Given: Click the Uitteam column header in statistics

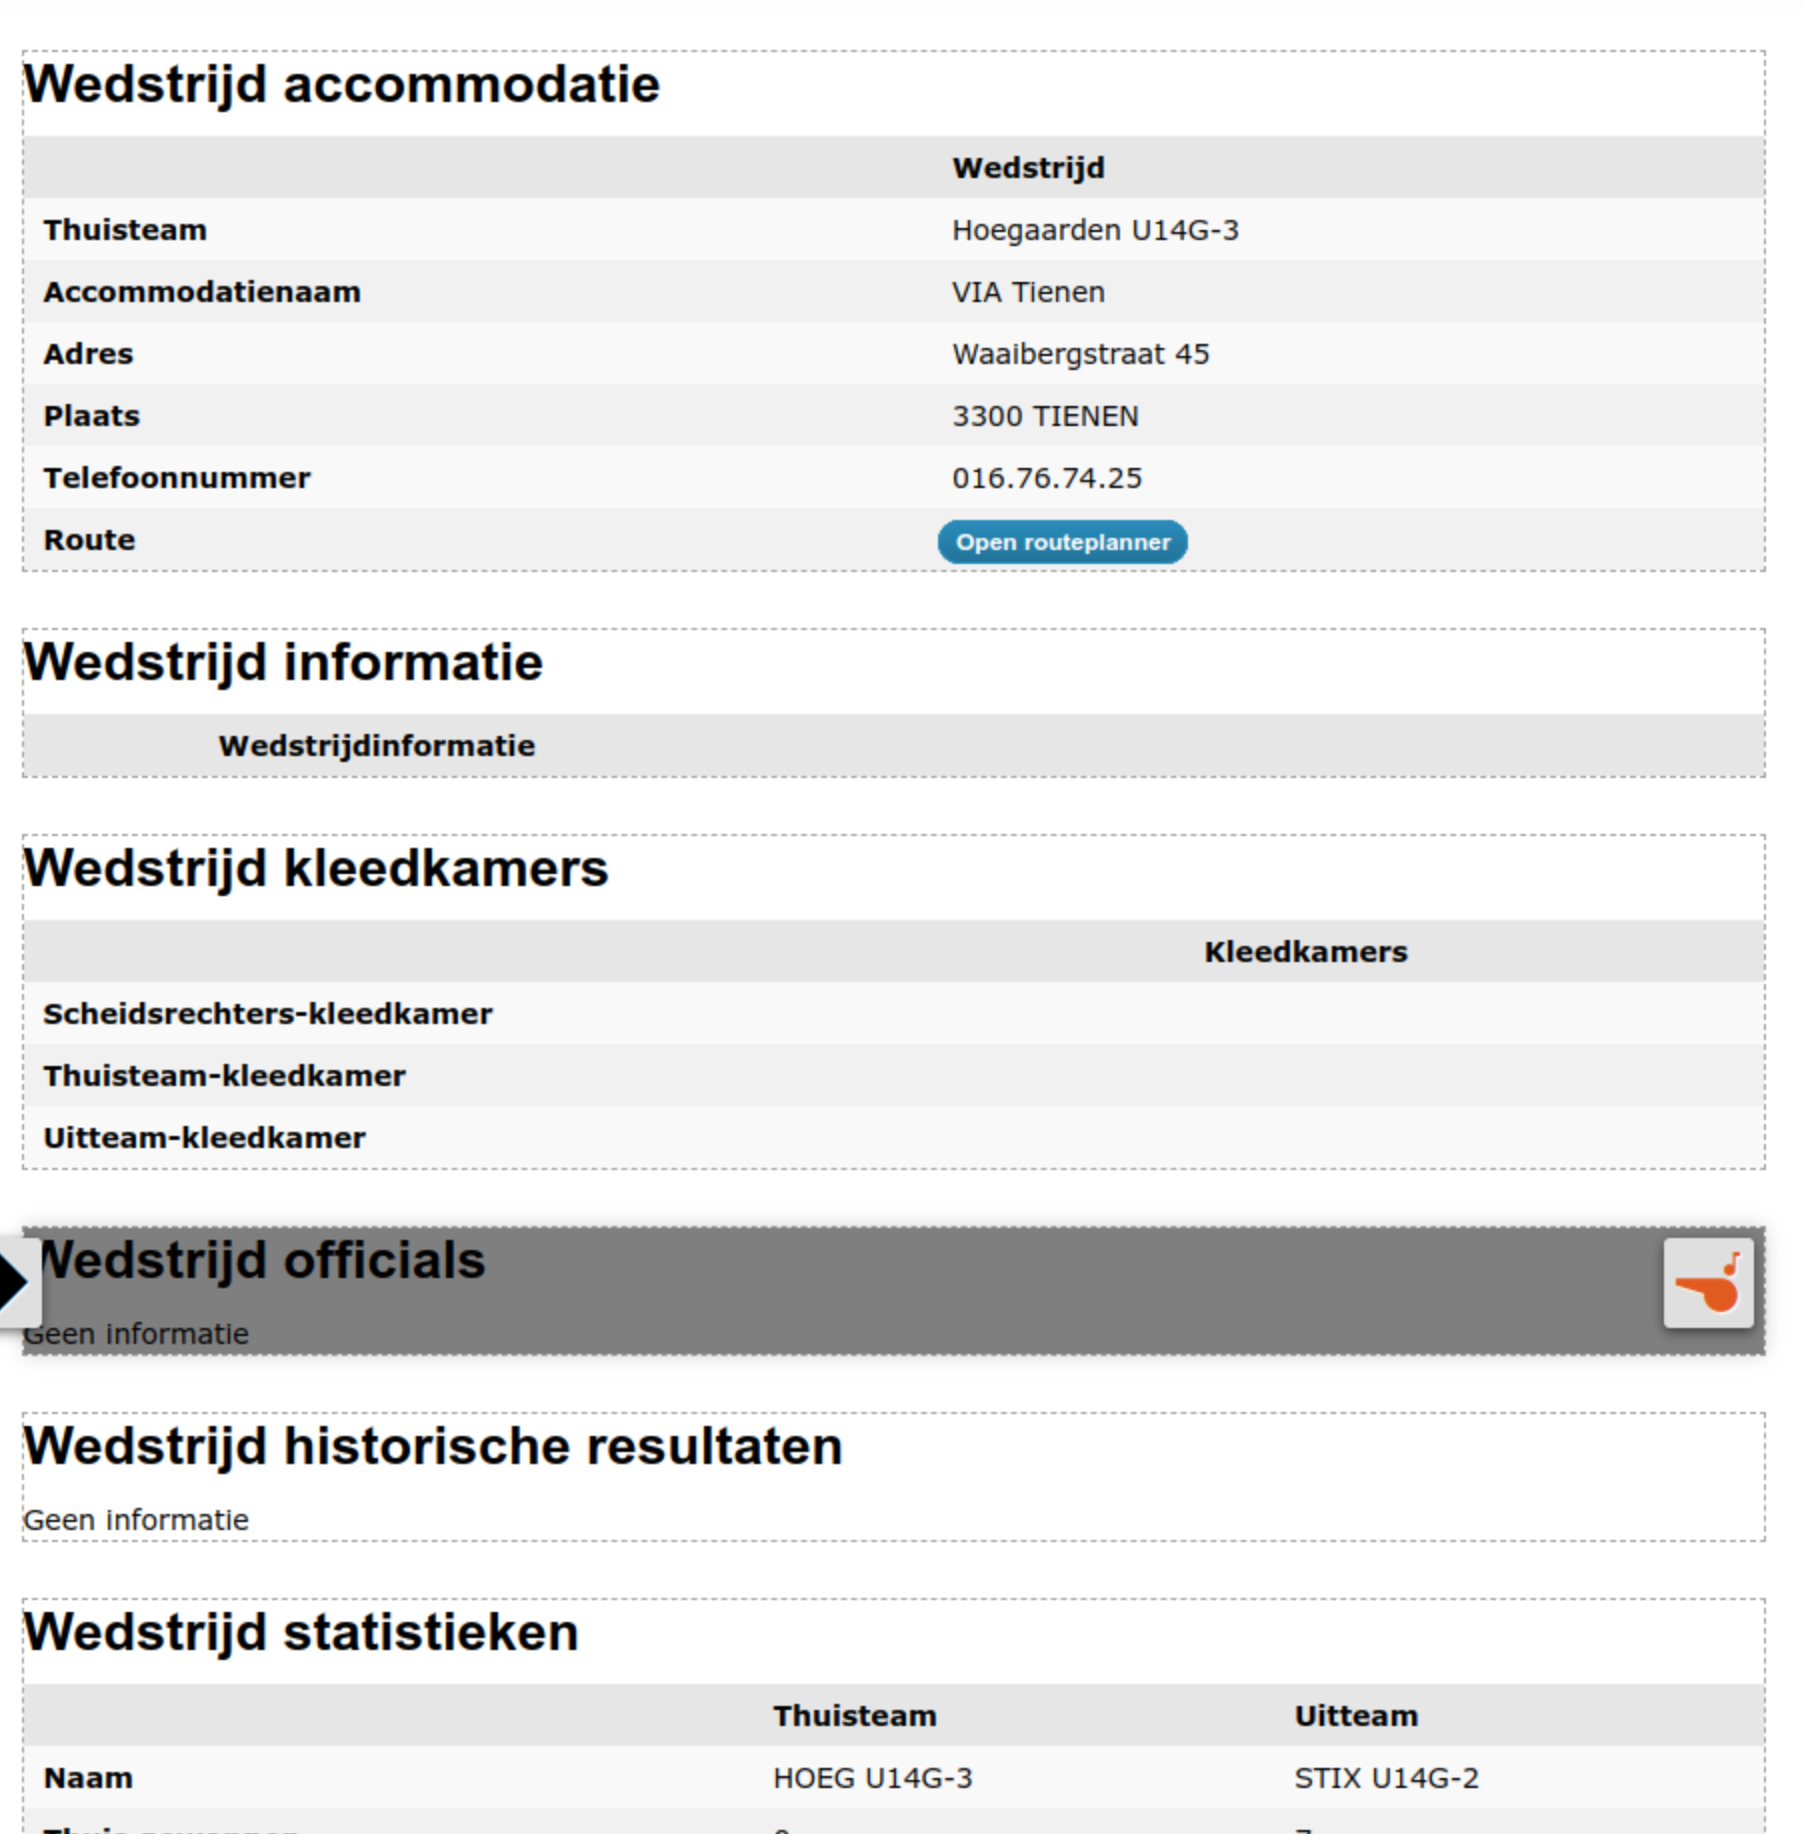Looking at the screenshot, I should (1356, 1716).
